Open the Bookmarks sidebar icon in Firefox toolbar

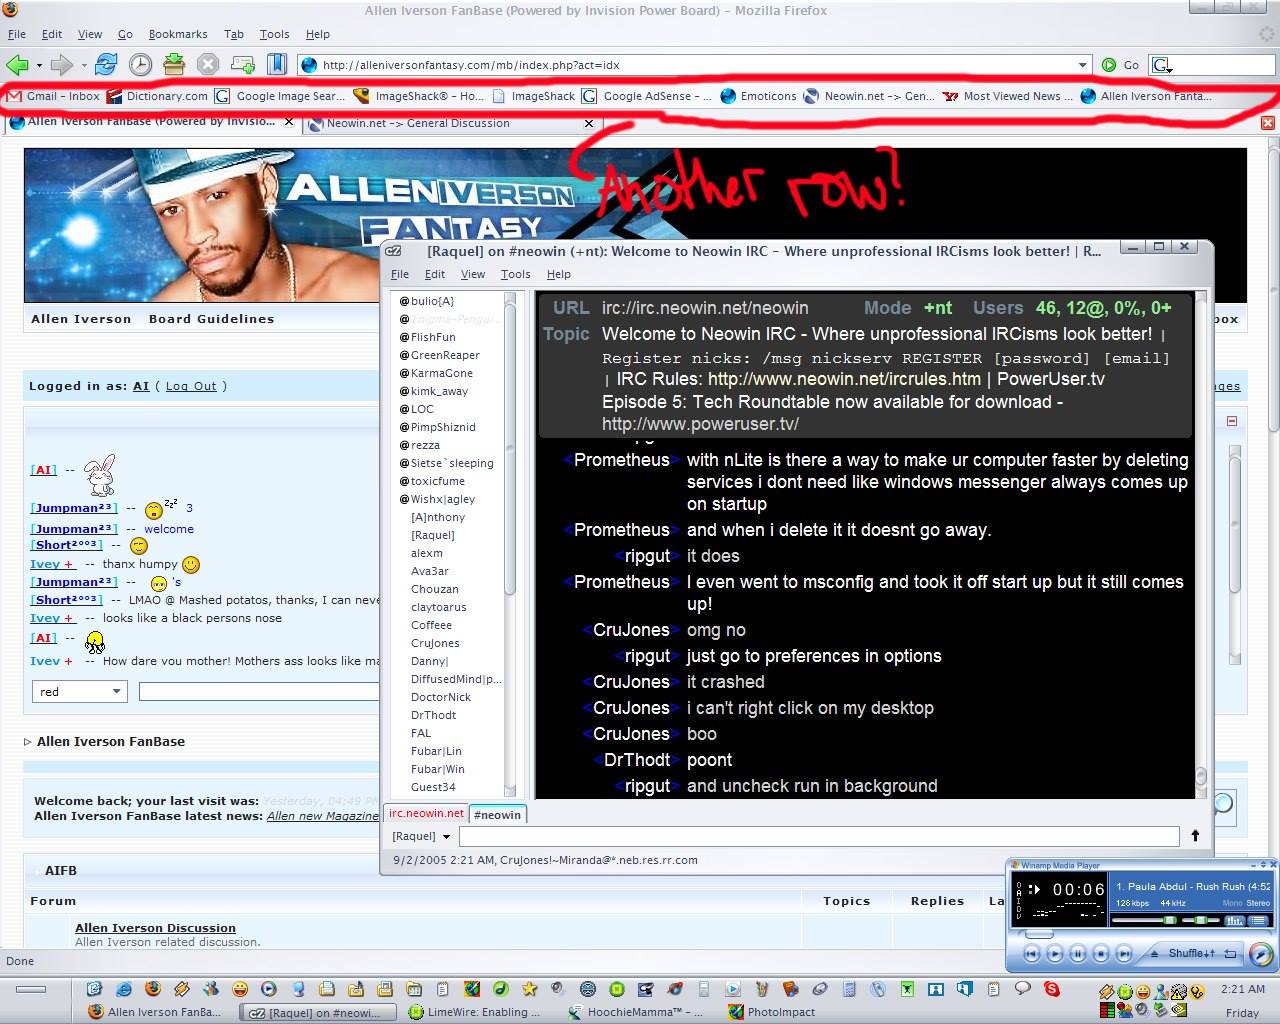[277, 65]
